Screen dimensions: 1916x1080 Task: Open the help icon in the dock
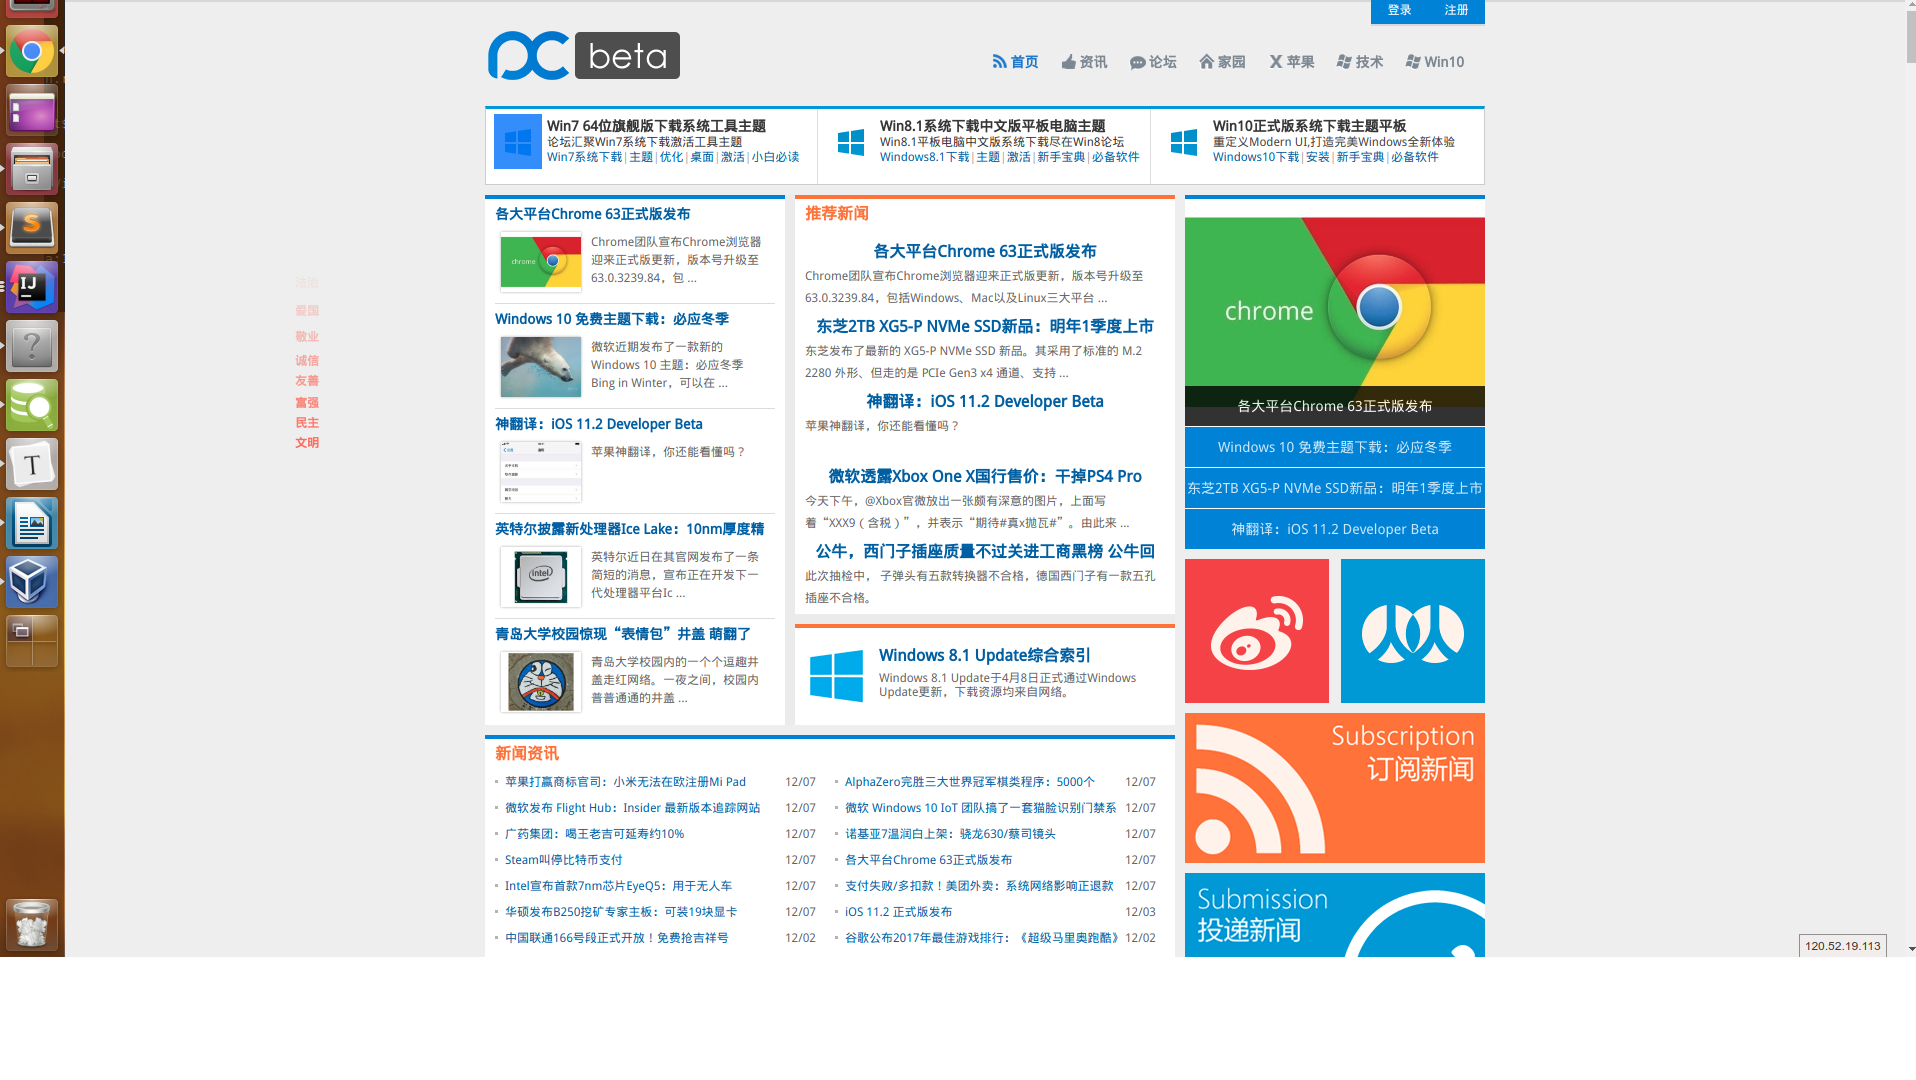click(32, 346)
